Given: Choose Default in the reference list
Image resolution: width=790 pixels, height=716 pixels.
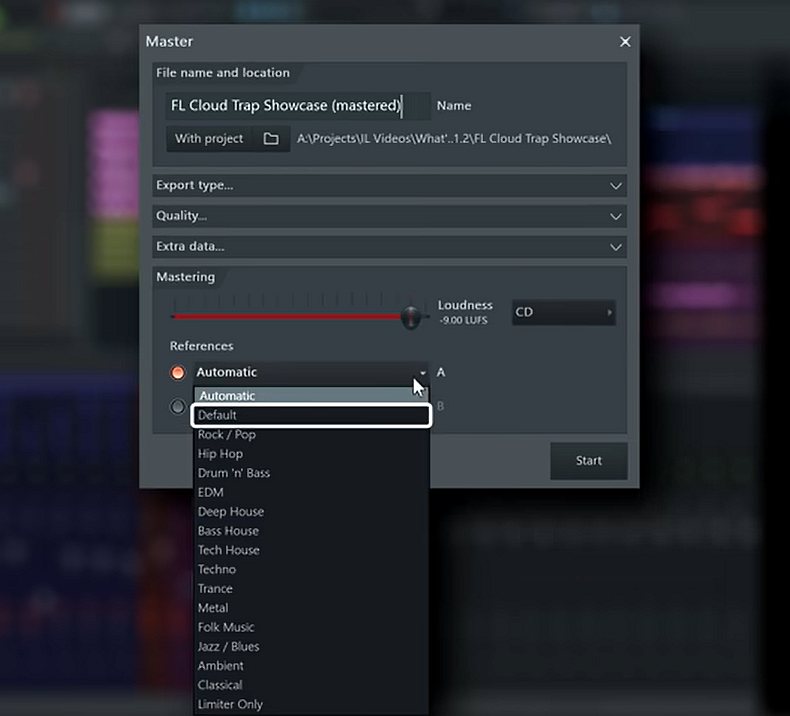Looking at the screenshot, I should [311, 415].
